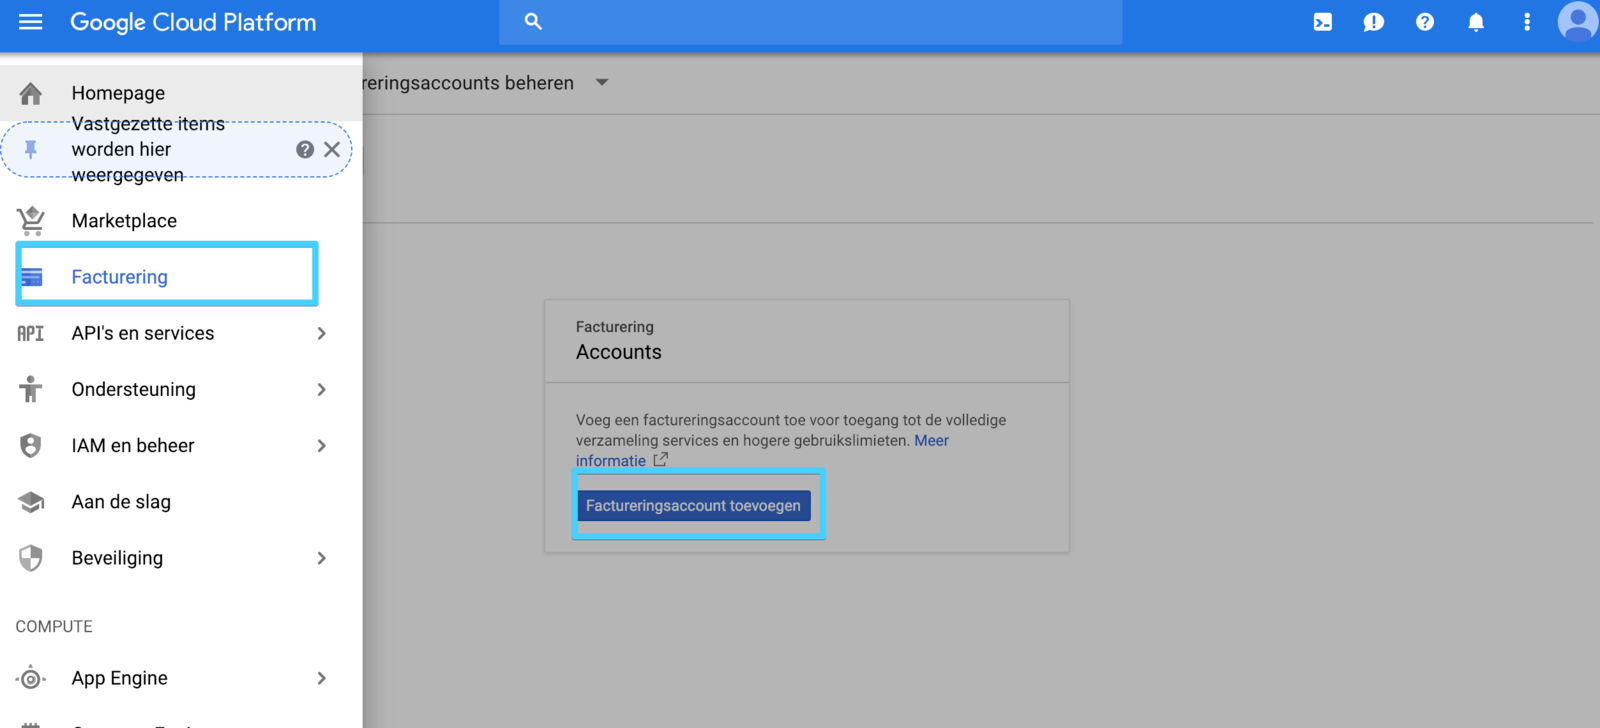Expand the Ondersteuning submenu arrow
1600x728 pixels.
(321, 389)
